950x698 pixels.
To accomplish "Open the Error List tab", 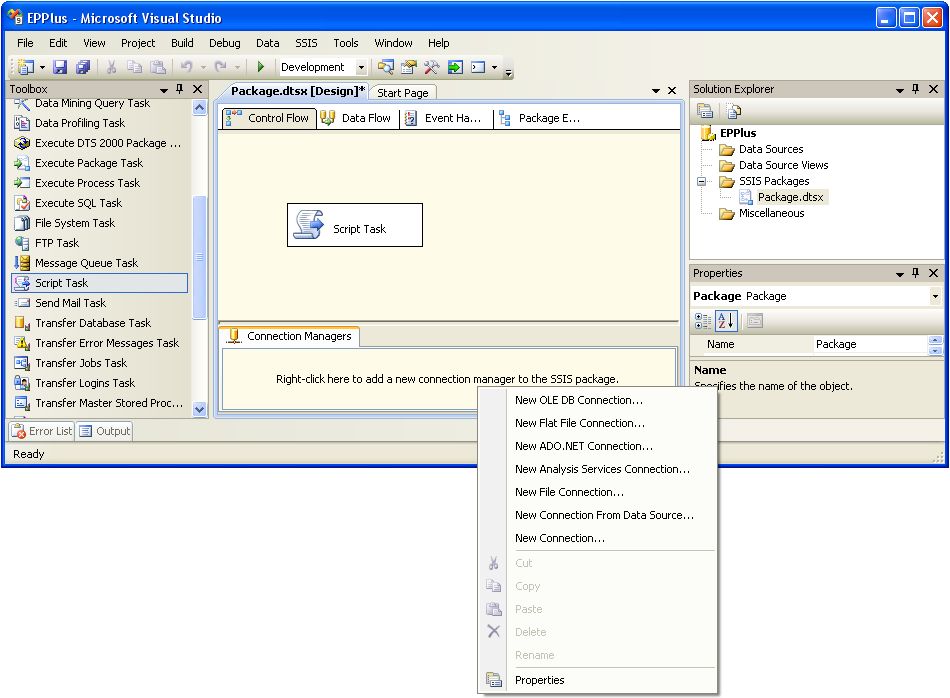I will coord(42,431).
